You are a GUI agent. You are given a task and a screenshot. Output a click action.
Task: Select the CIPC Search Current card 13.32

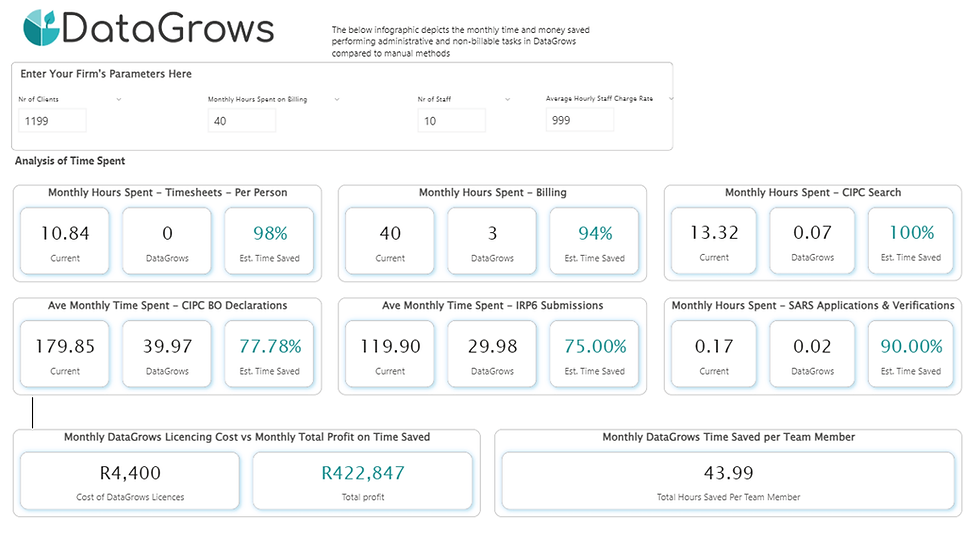pos(714,241)
